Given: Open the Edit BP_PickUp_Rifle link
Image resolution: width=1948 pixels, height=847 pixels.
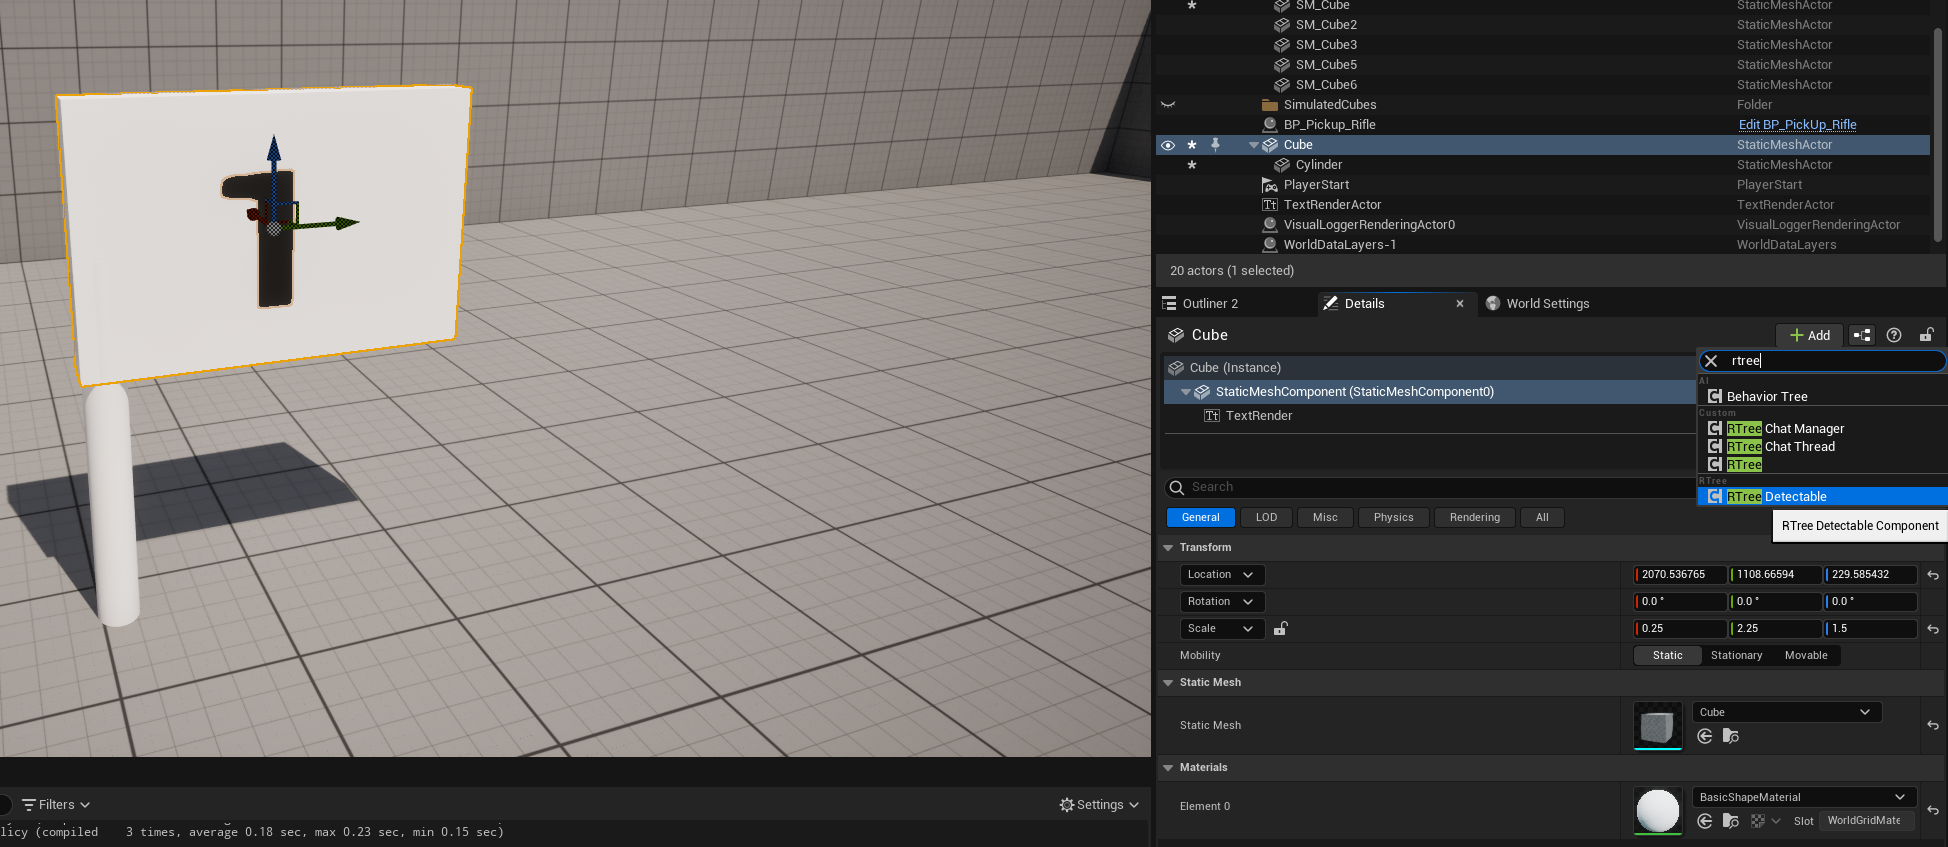Looking at the screenshot, I should 1797,125.
